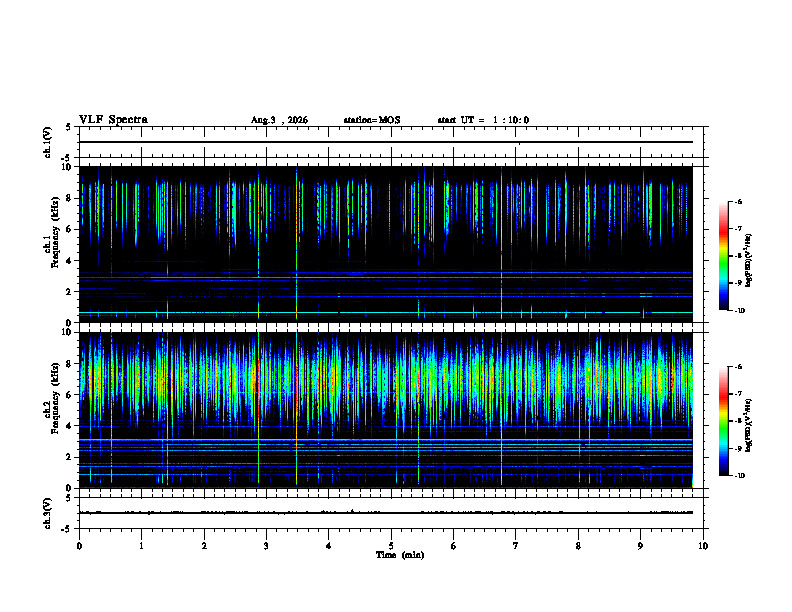Click the "2" kHz tick on ch.2 frequency axis
The image size is (792, 612).
pyautogui.click(x=70, y=457)
